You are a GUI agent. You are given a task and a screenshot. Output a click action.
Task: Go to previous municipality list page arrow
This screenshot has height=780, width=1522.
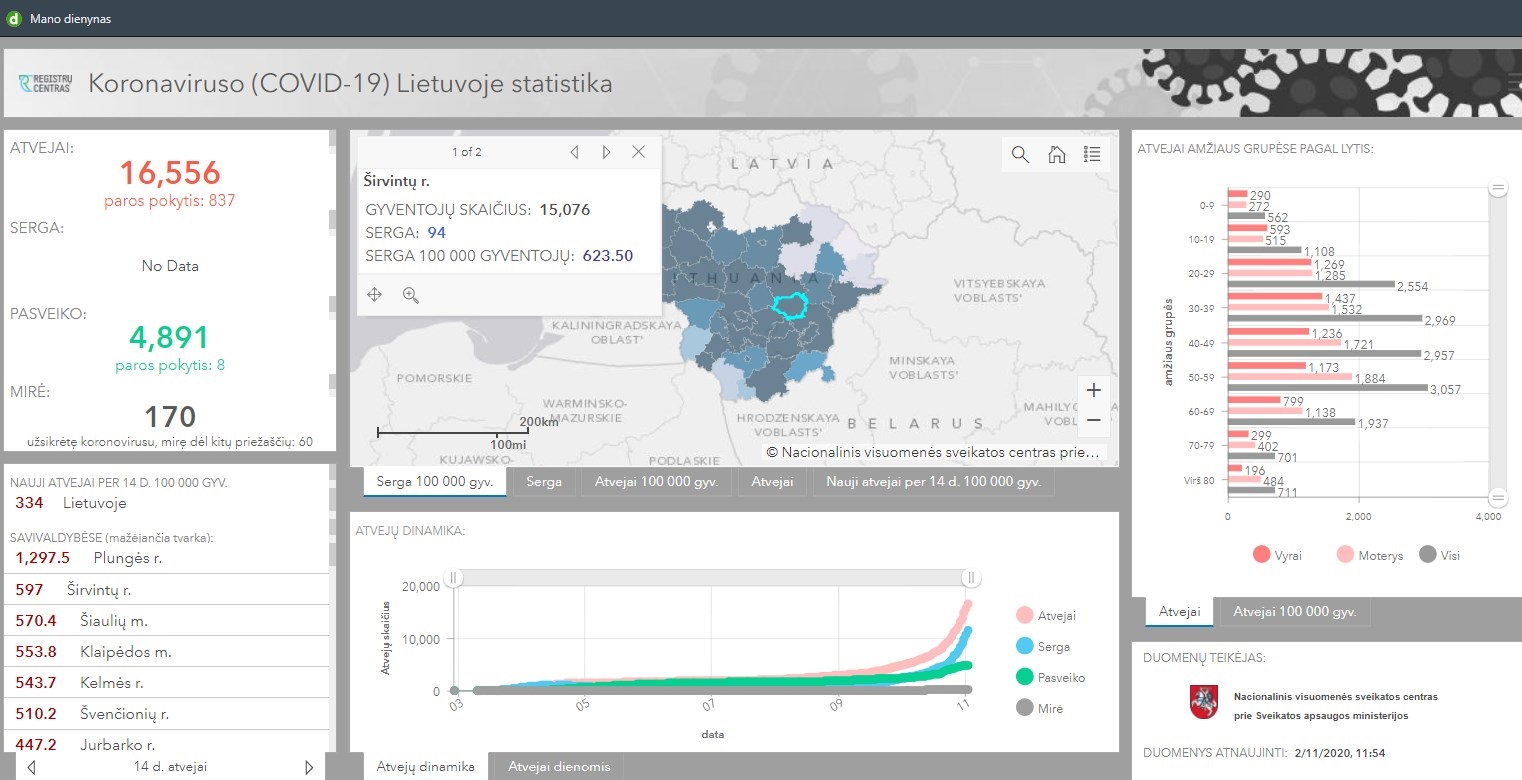coord(31,767)
